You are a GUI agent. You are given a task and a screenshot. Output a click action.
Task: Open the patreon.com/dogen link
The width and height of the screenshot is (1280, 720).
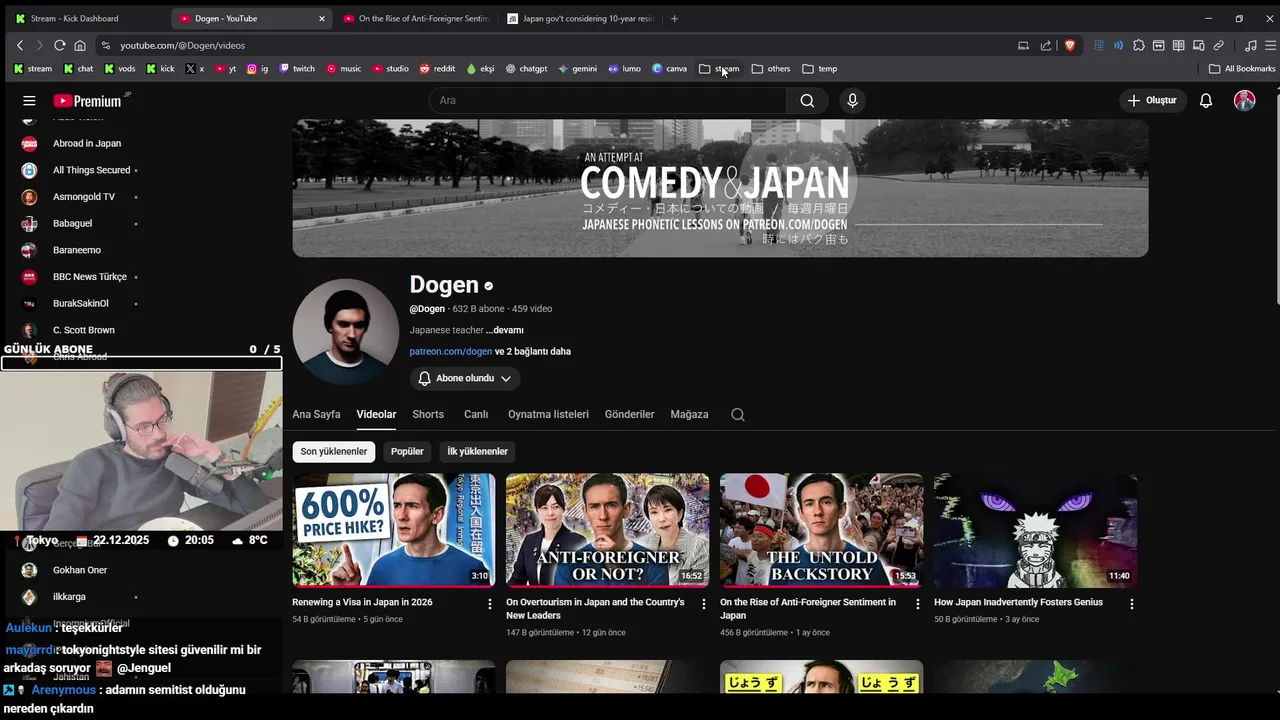pos(451,351)
